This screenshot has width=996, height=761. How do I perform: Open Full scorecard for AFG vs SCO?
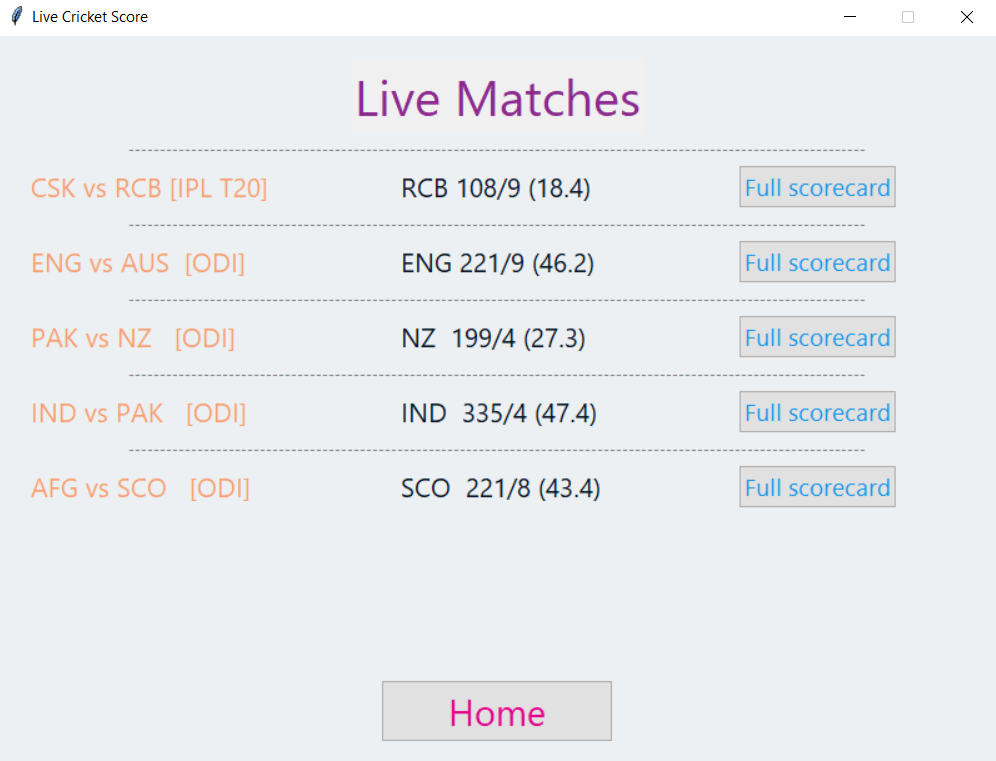817,487
